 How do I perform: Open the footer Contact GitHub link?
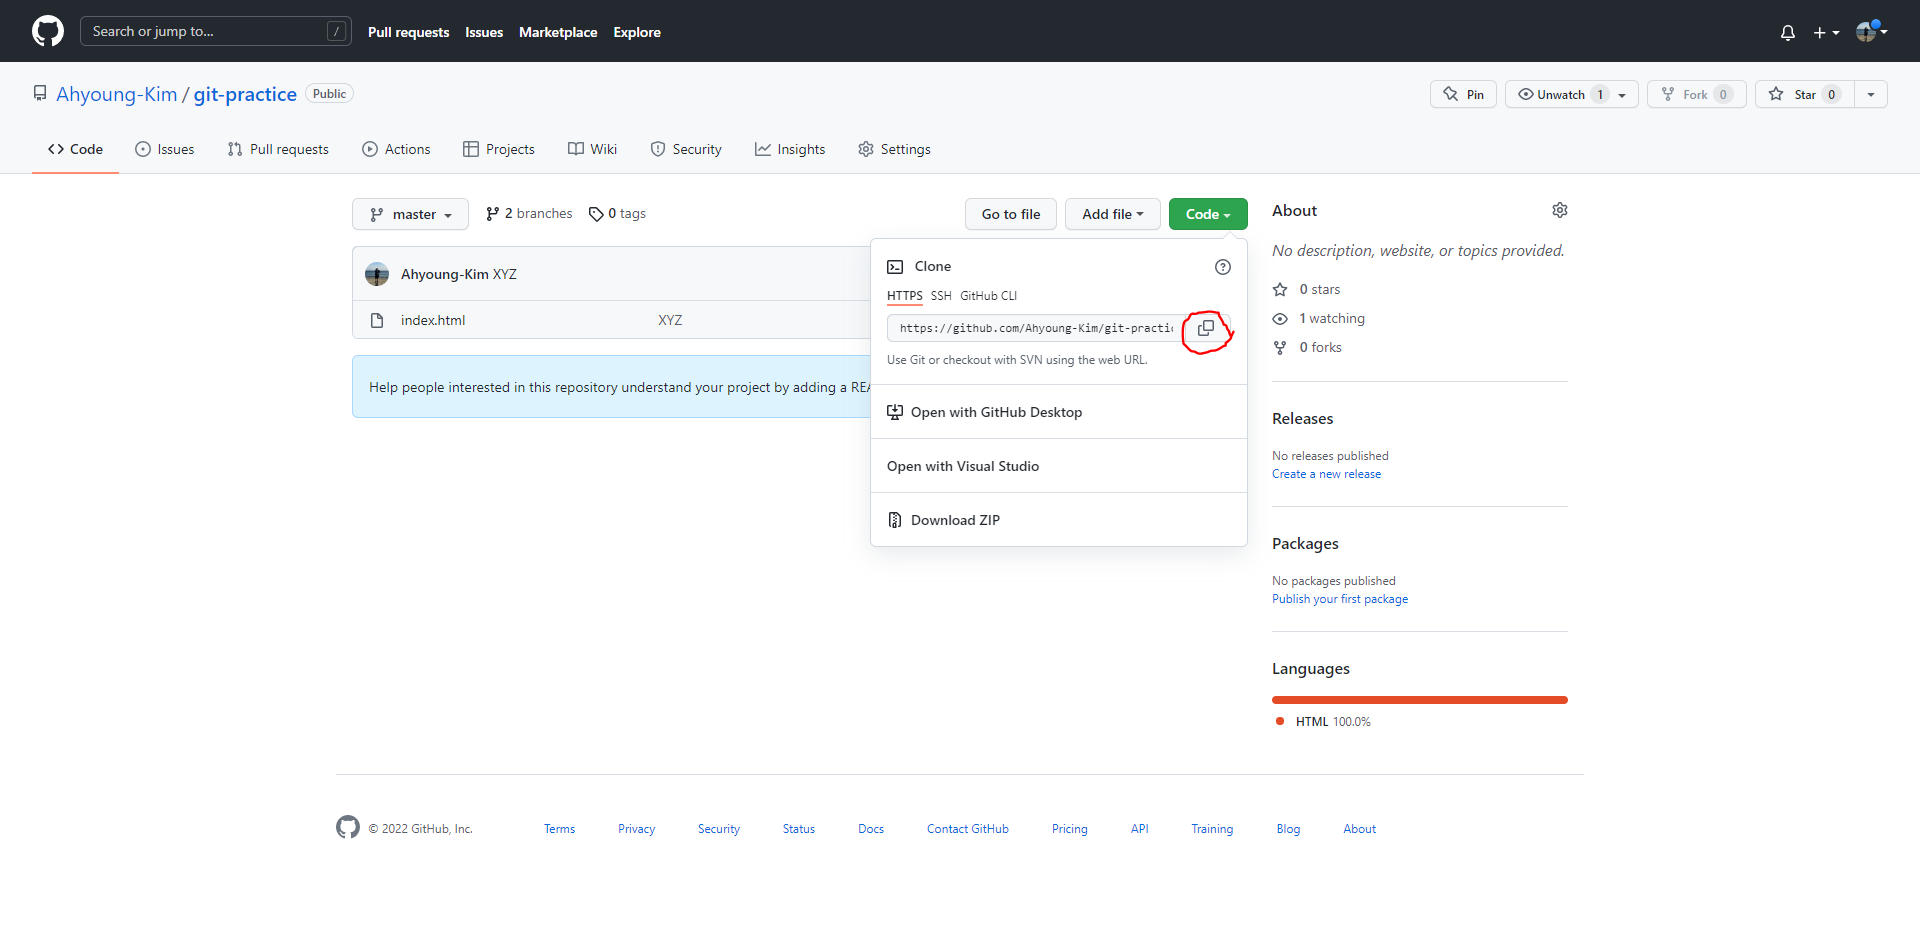[968, 829]
